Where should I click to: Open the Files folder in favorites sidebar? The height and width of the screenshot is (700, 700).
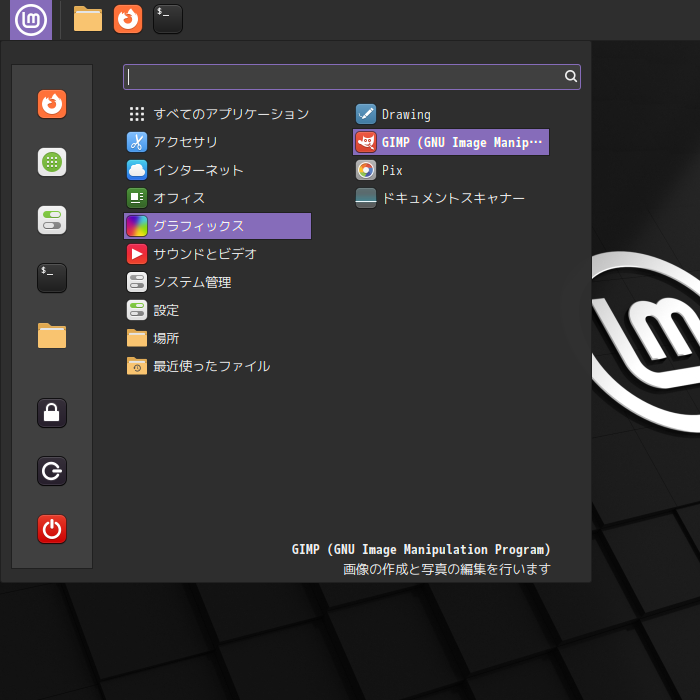[52, 335]
